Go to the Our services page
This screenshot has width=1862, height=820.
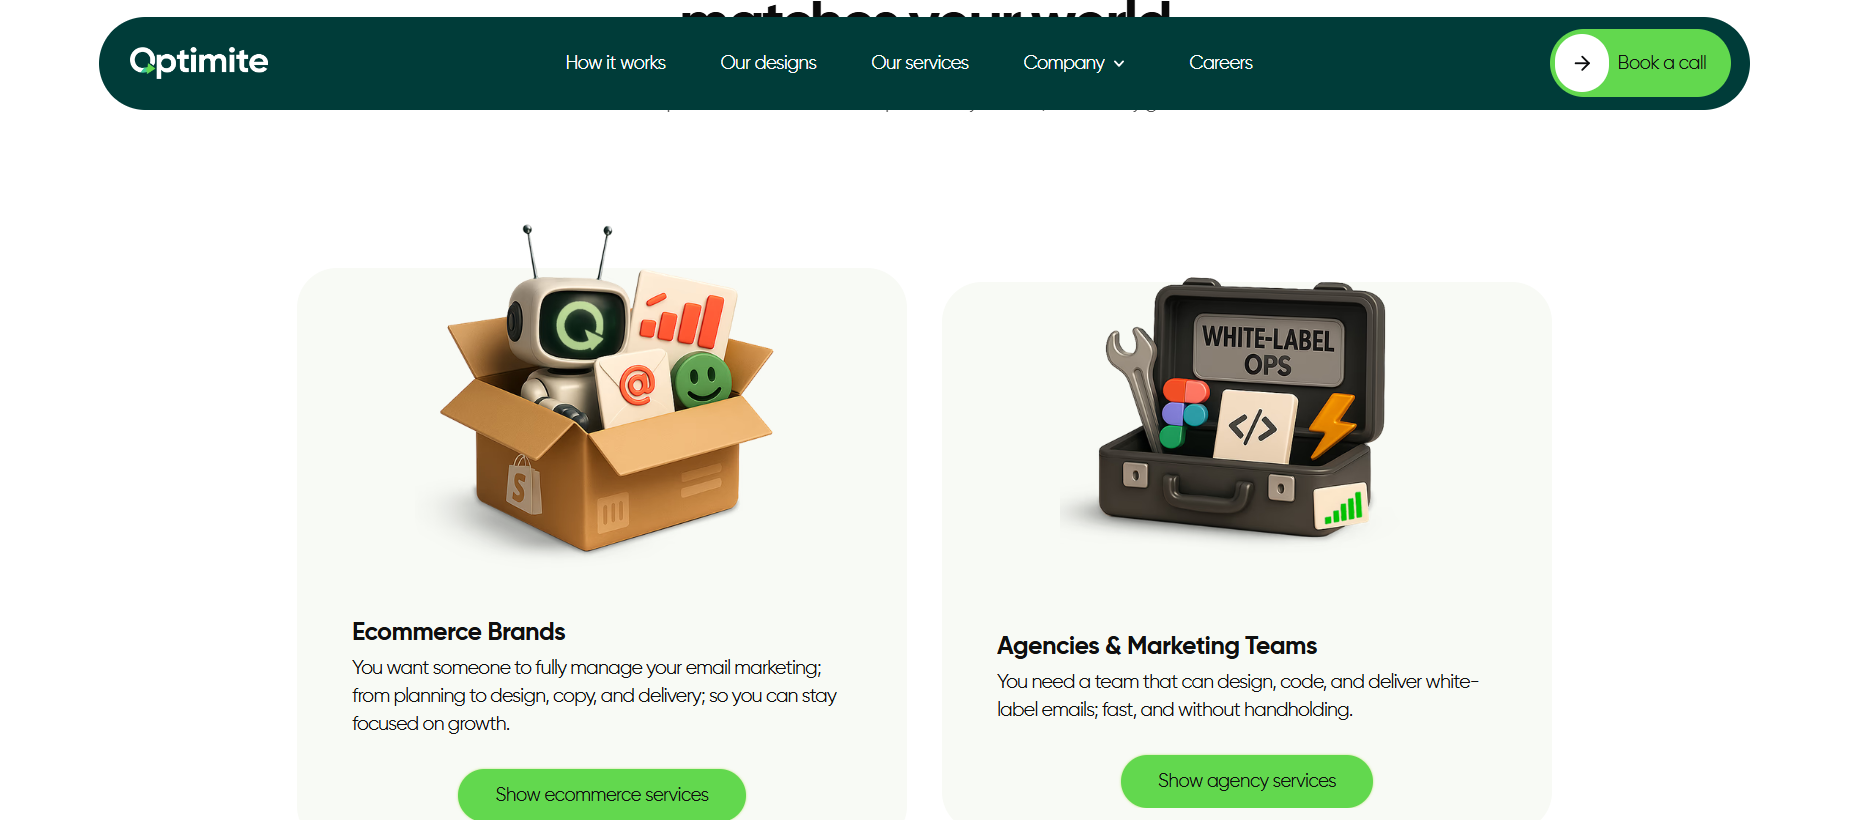point(920,63)
